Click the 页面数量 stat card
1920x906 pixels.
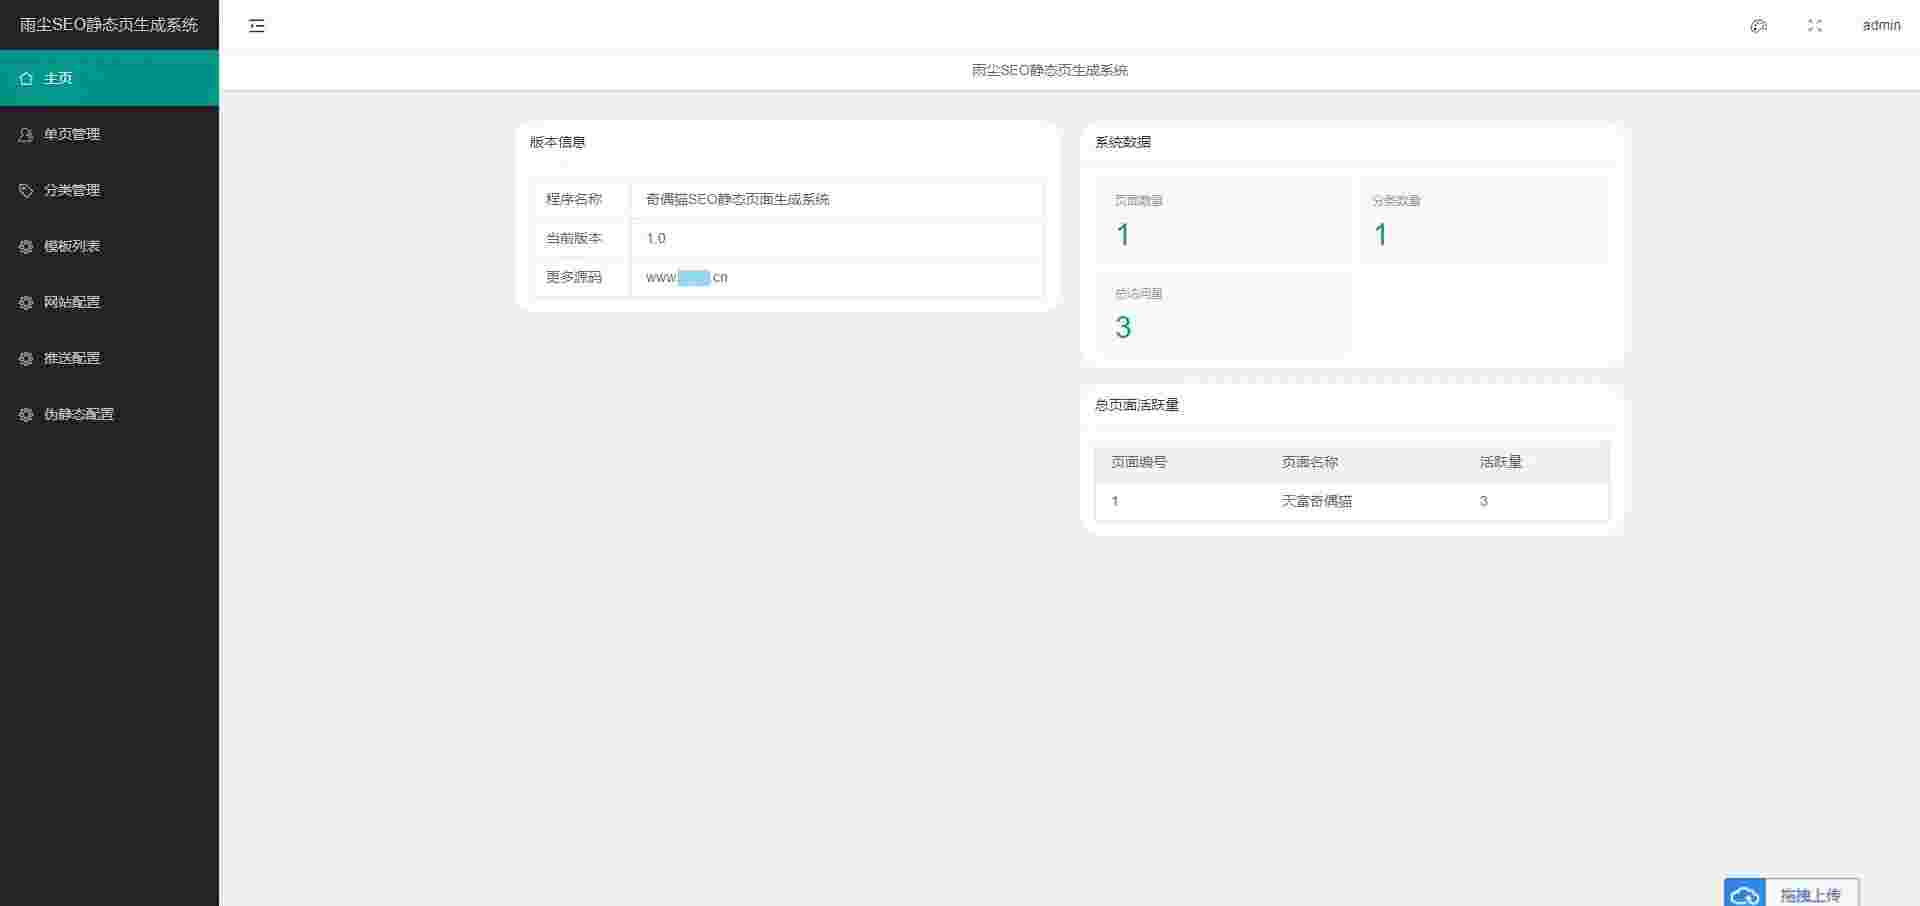pos(1223,220)
